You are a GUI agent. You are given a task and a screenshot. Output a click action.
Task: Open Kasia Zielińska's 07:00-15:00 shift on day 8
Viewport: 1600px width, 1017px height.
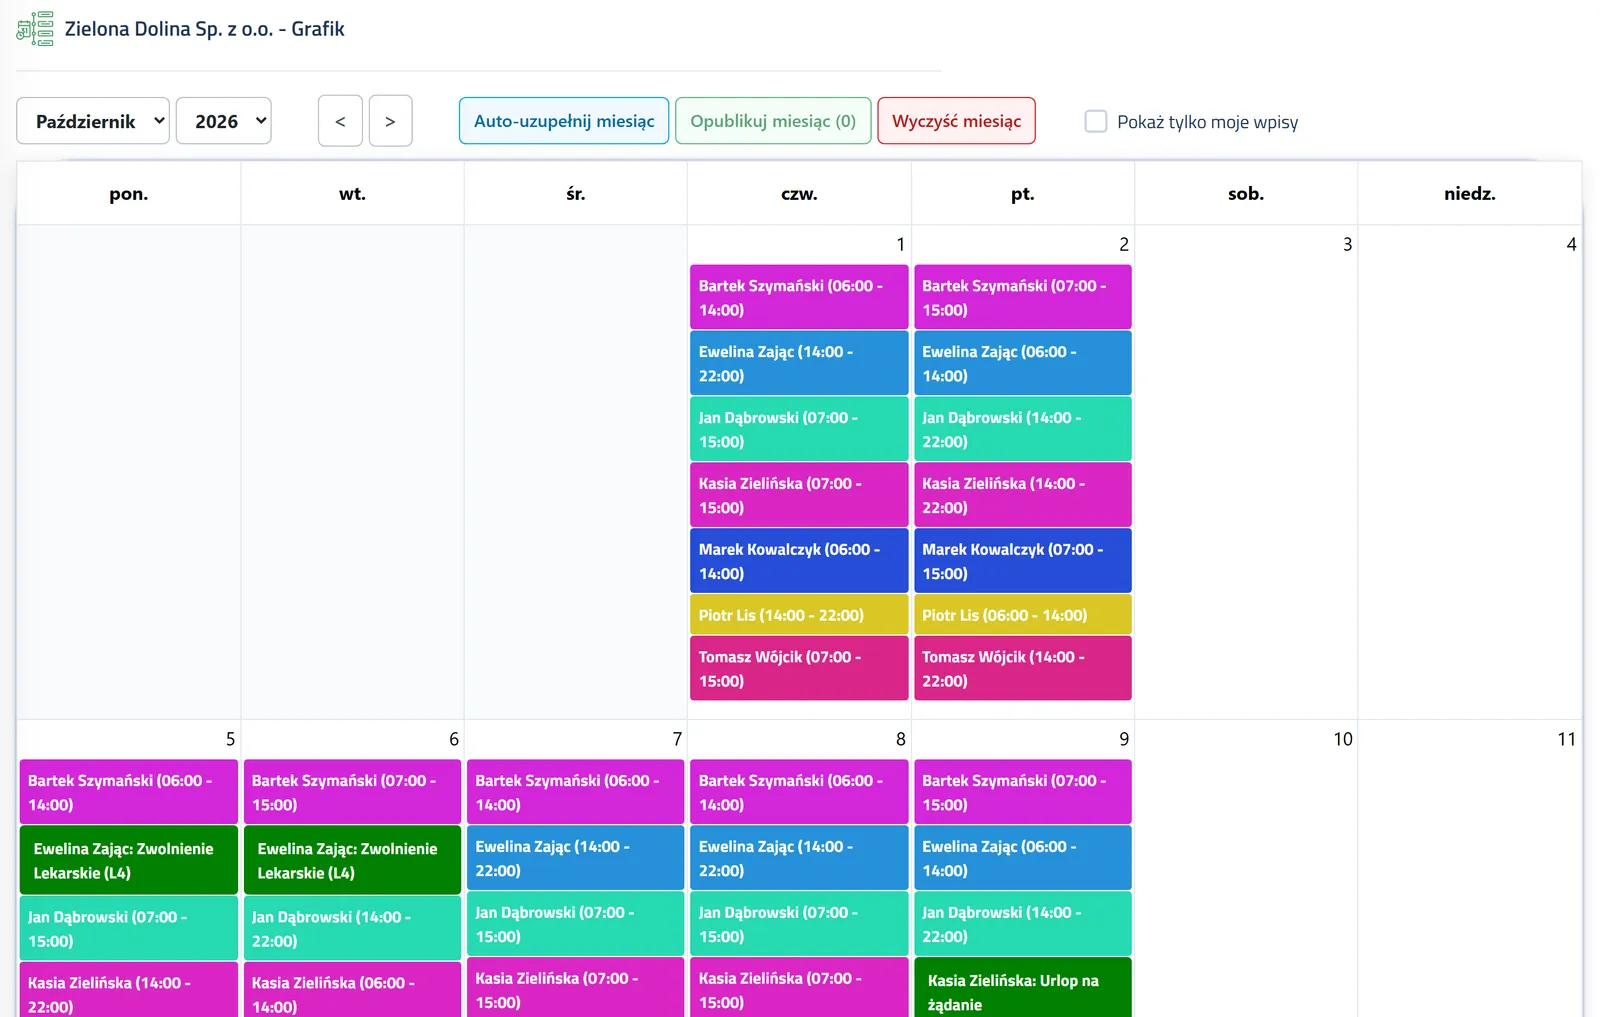click(799, 988)
